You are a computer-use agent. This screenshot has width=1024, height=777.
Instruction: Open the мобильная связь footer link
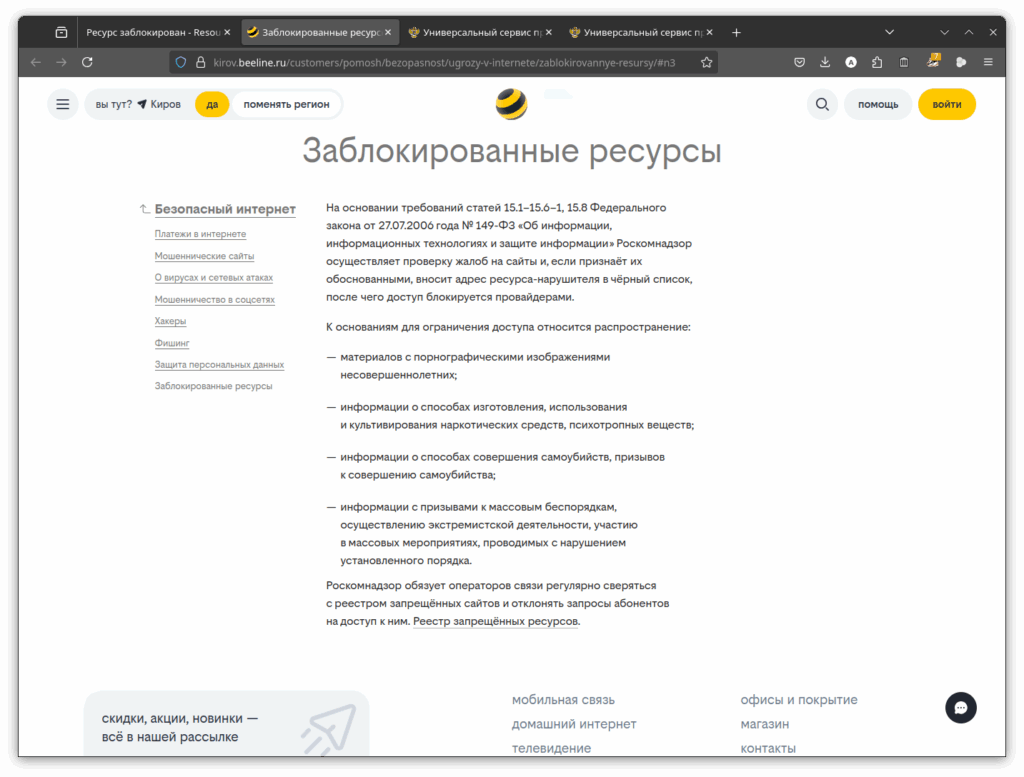[563, 700]
